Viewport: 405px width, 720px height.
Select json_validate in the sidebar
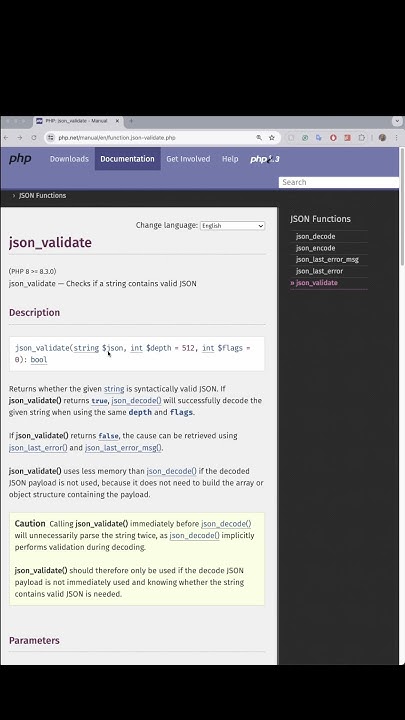click(x=317, y=283)
